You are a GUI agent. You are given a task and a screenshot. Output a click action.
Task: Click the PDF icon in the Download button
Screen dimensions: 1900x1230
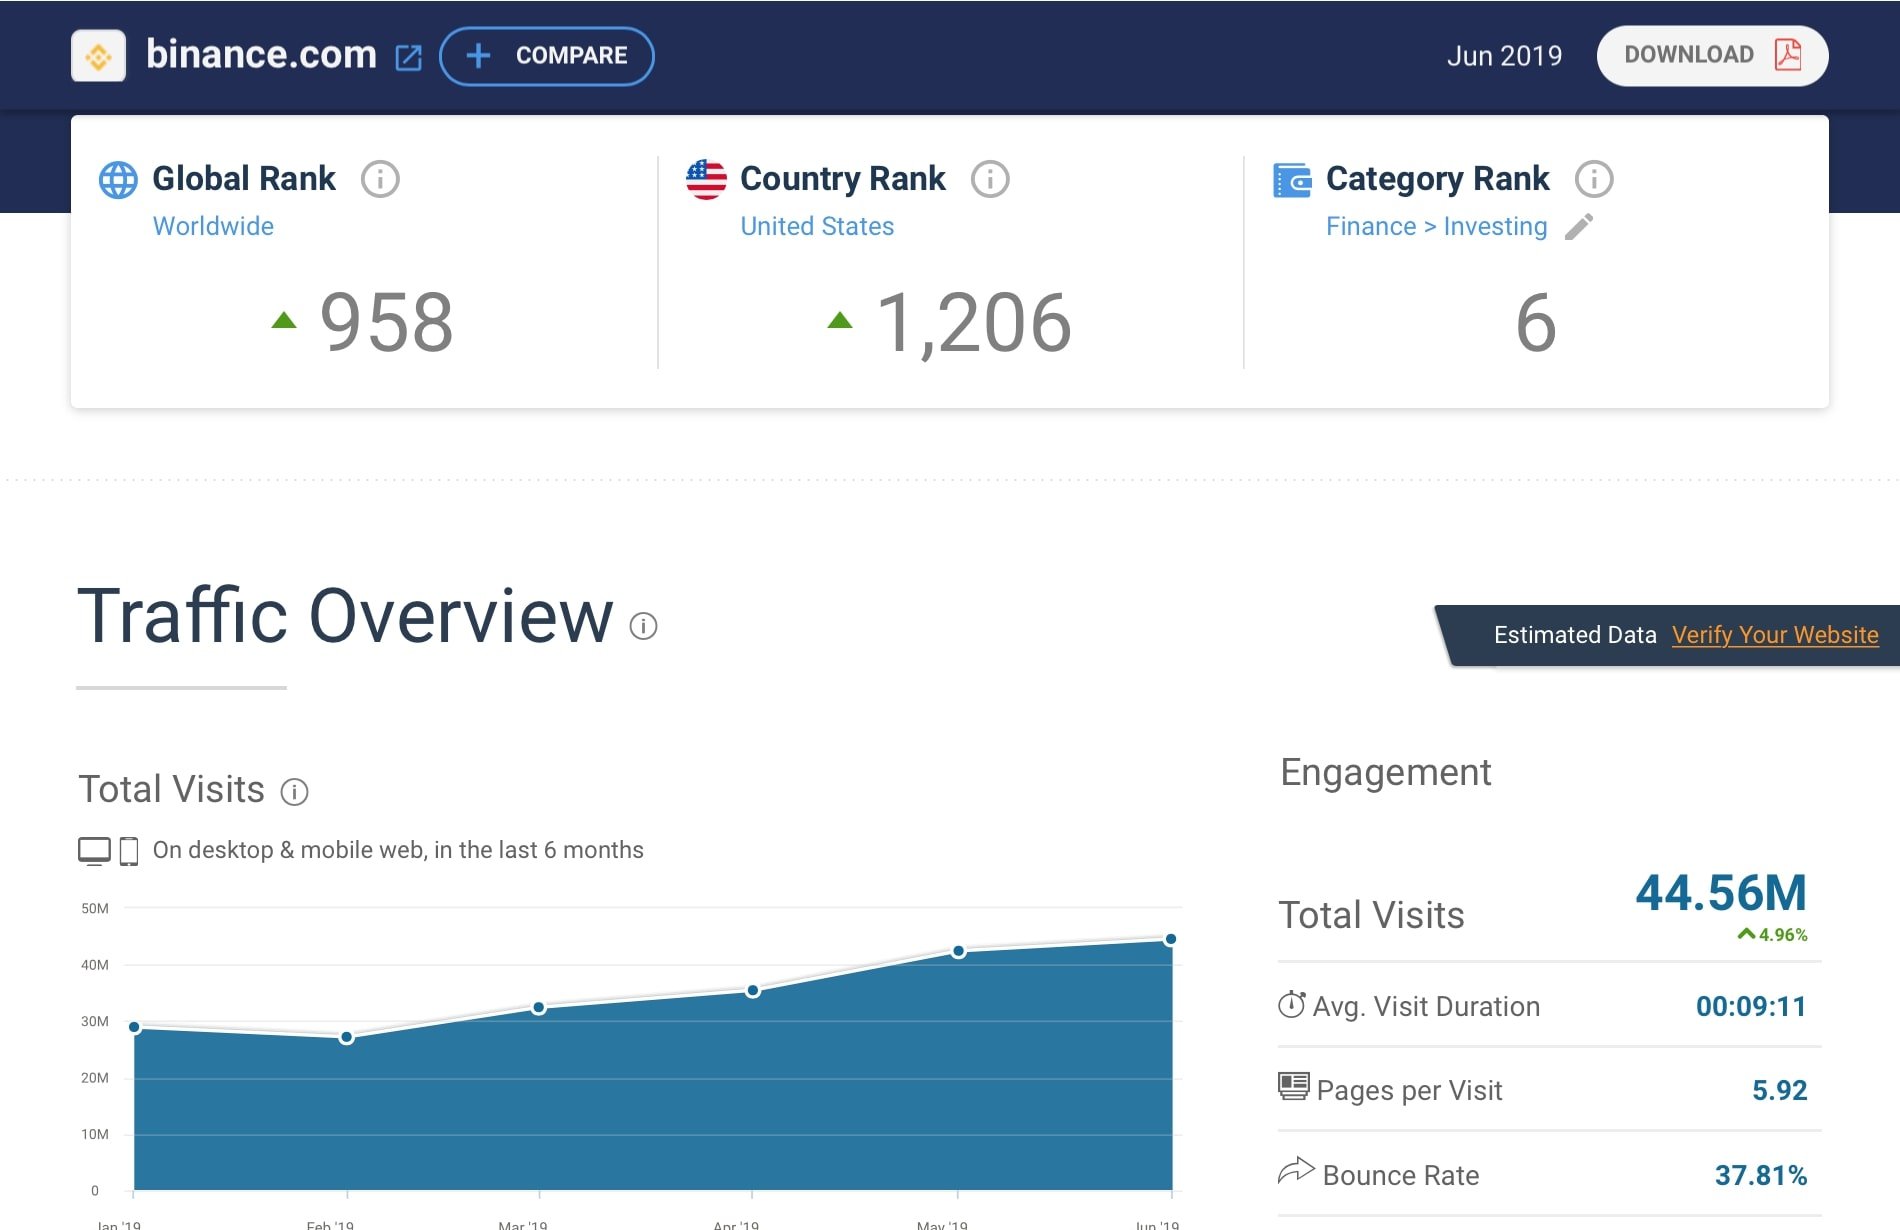[x=1788, y=54]
